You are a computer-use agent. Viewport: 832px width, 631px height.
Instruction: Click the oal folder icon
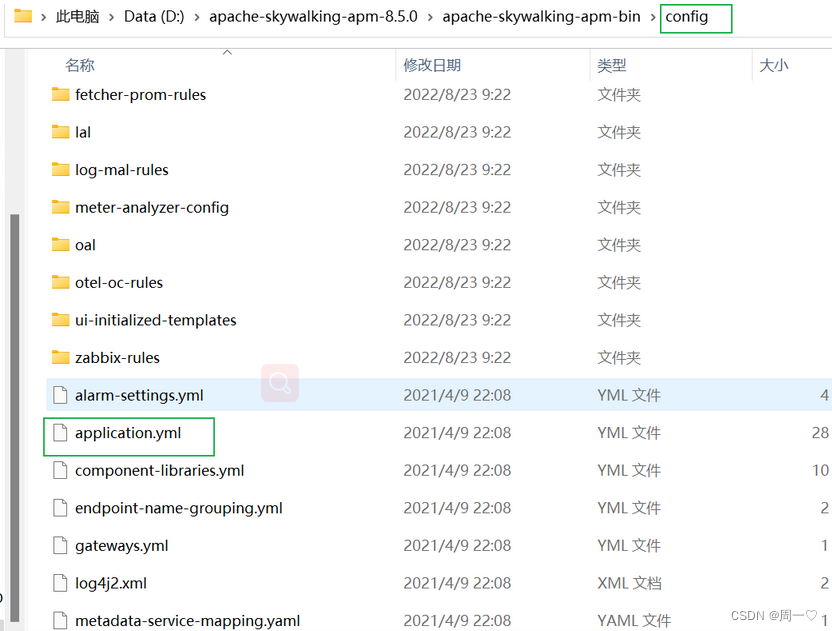[60, 245]
